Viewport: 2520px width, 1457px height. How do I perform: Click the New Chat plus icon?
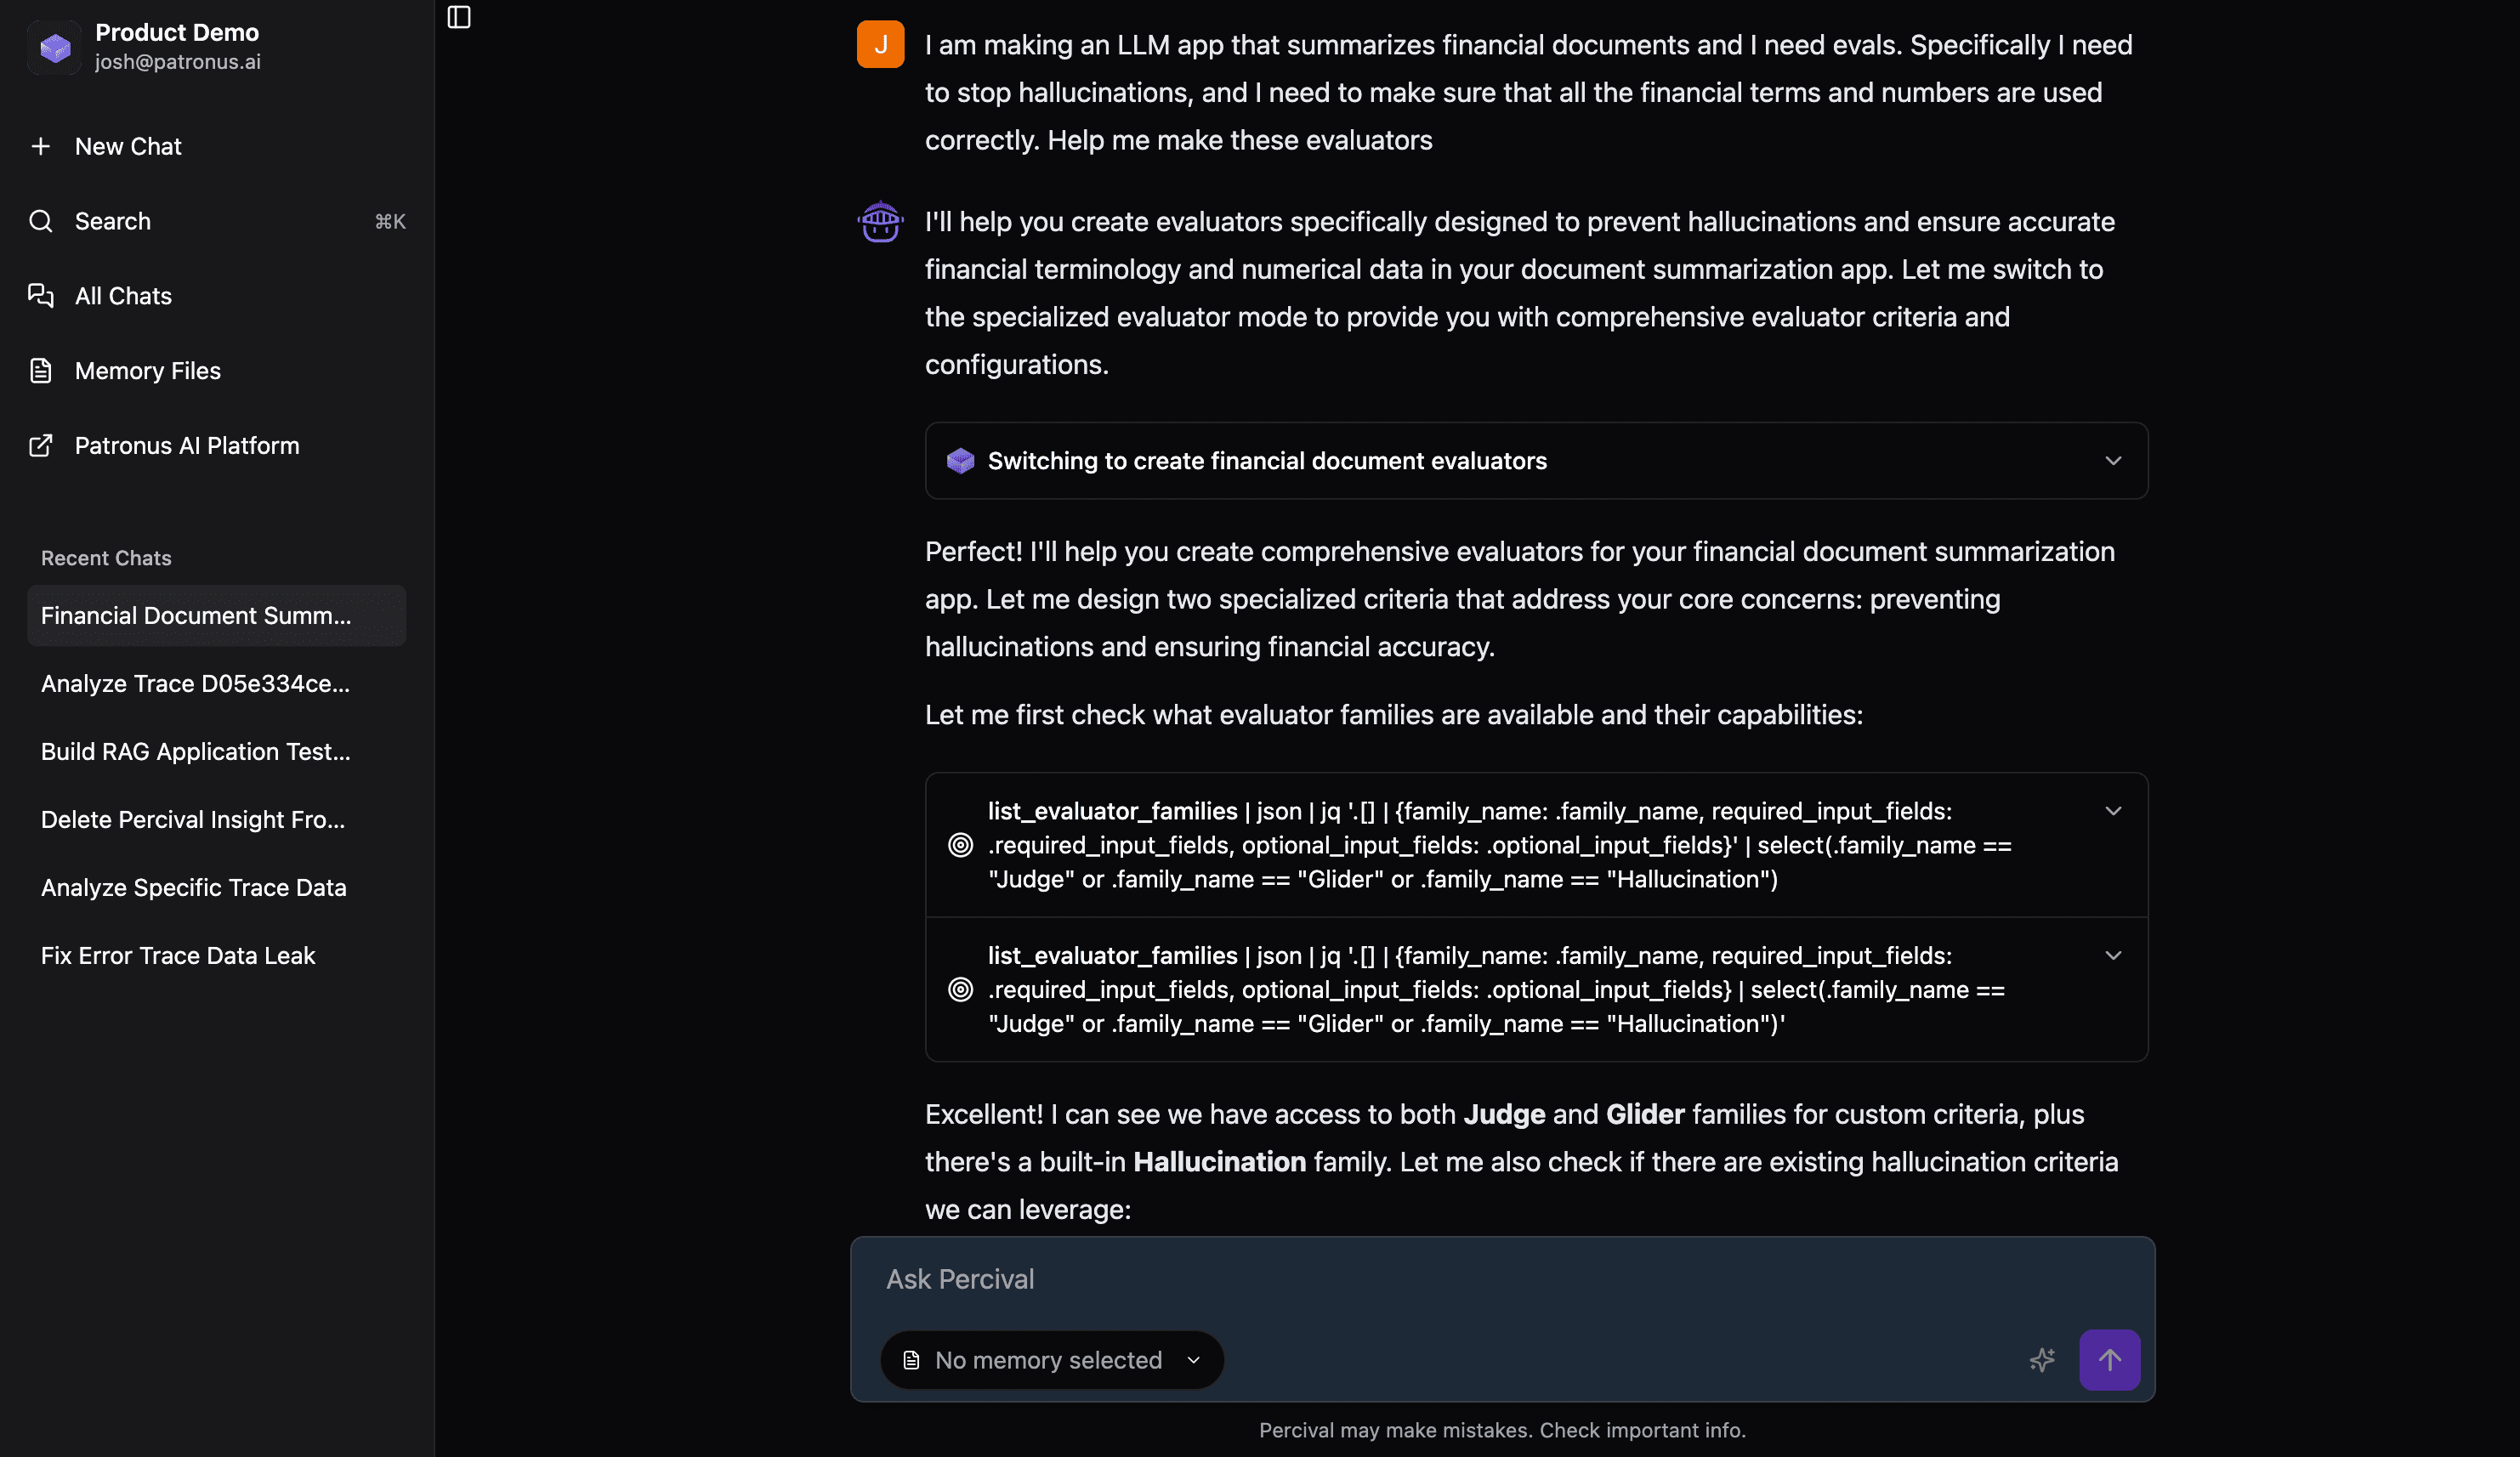coord(41,146)
